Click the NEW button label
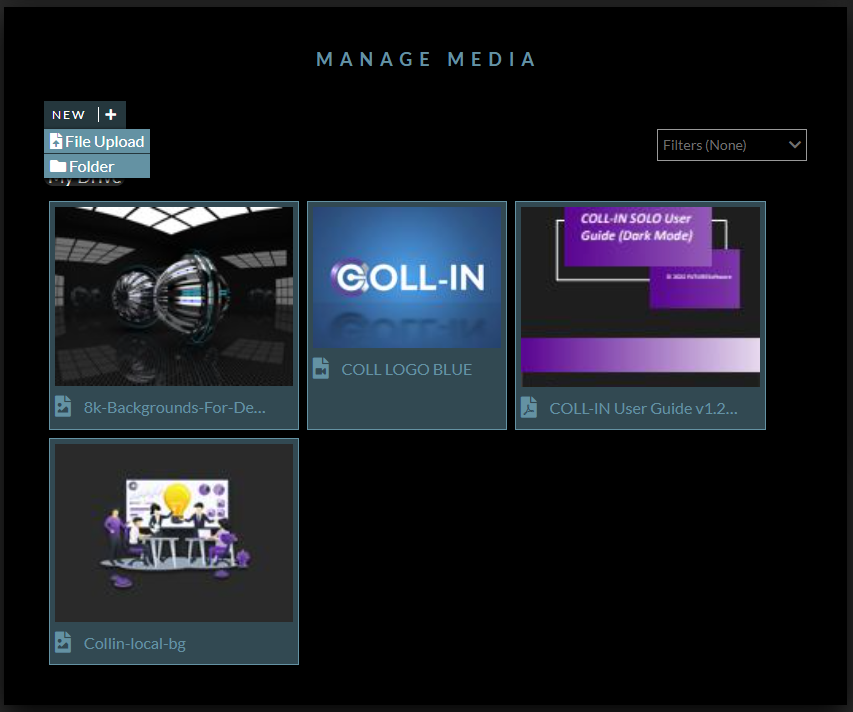Screen dimensions: 853x712 point(69,115)
